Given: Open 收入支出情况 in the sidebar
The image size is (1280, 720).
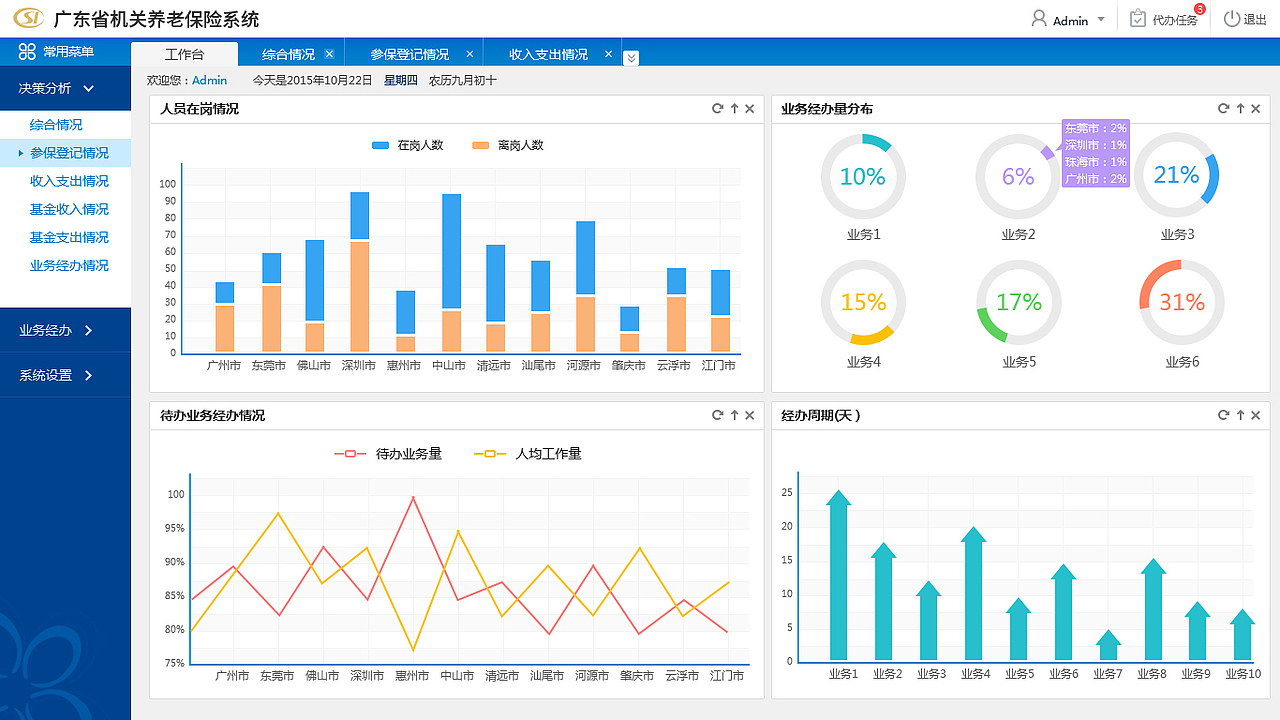Looking at the screenshot, I should [x=69, y=181].
